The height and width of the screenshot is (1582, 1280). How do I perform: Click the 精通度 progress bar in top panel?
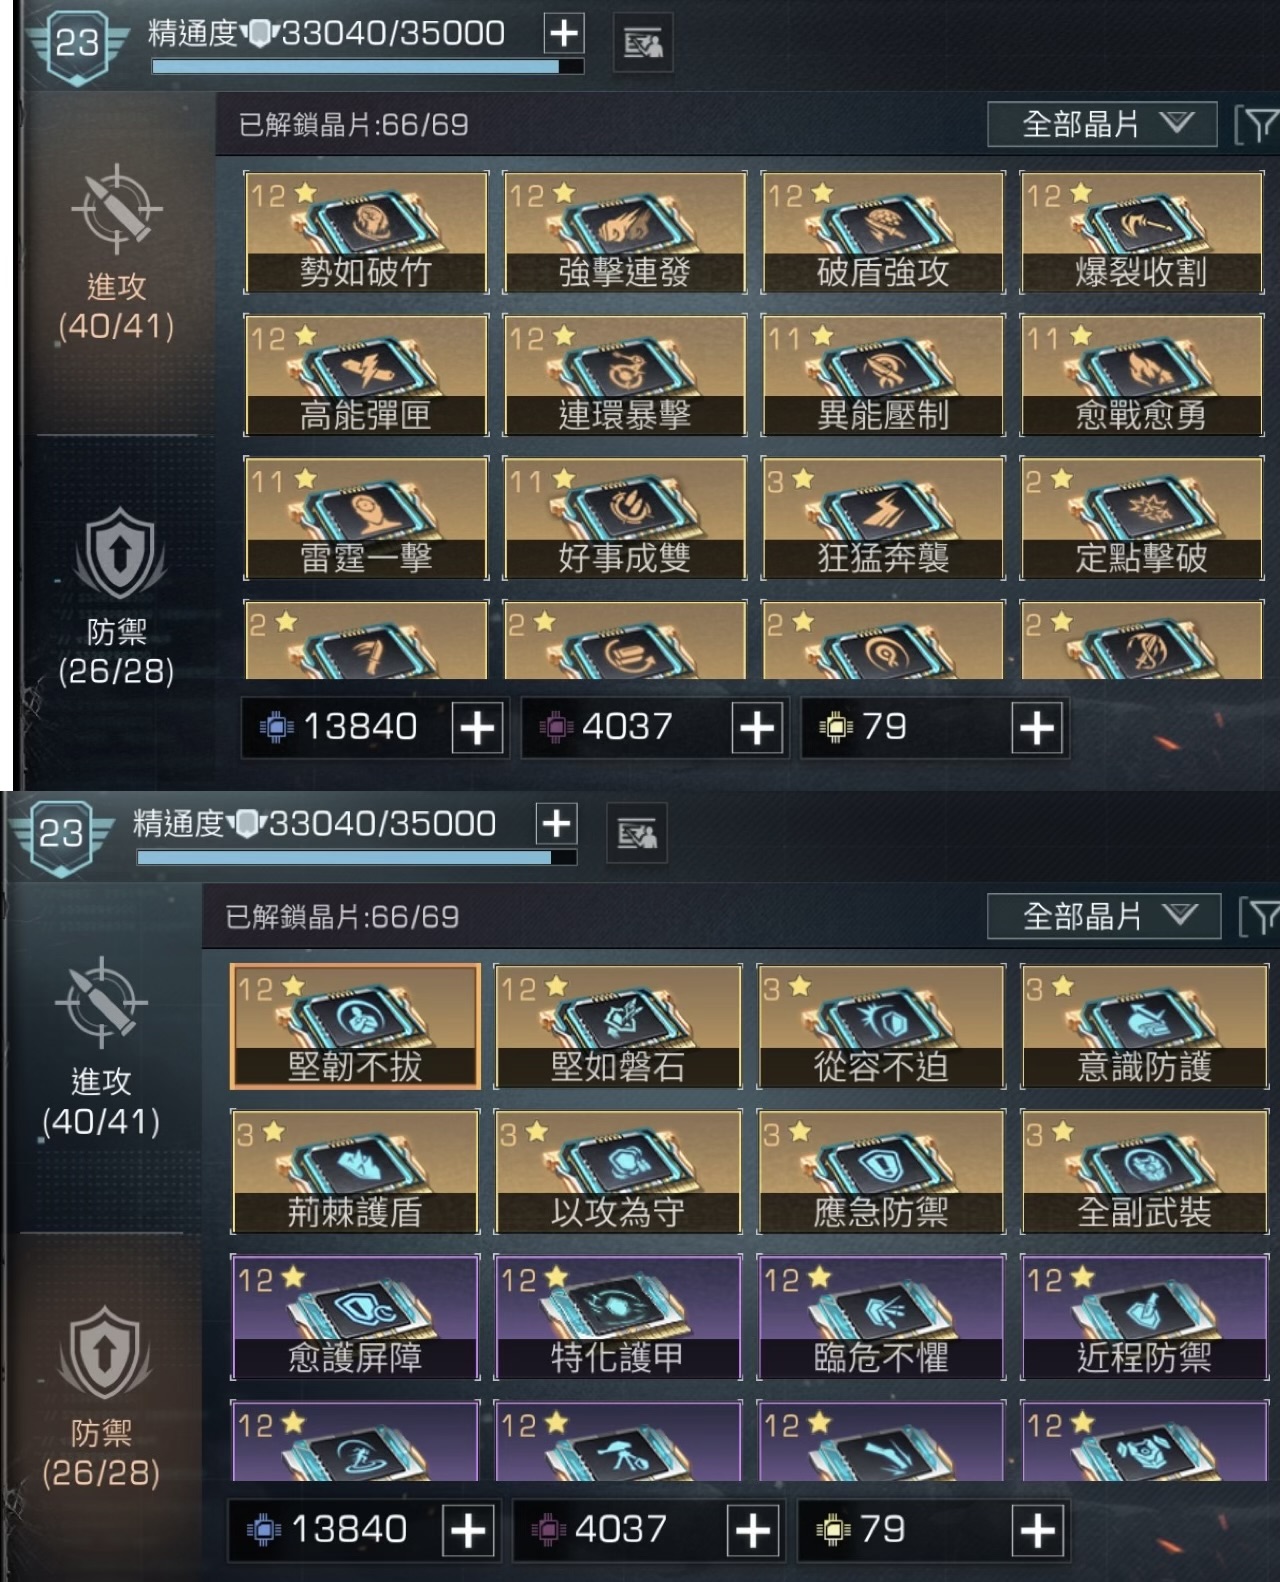tap(367, 67)
